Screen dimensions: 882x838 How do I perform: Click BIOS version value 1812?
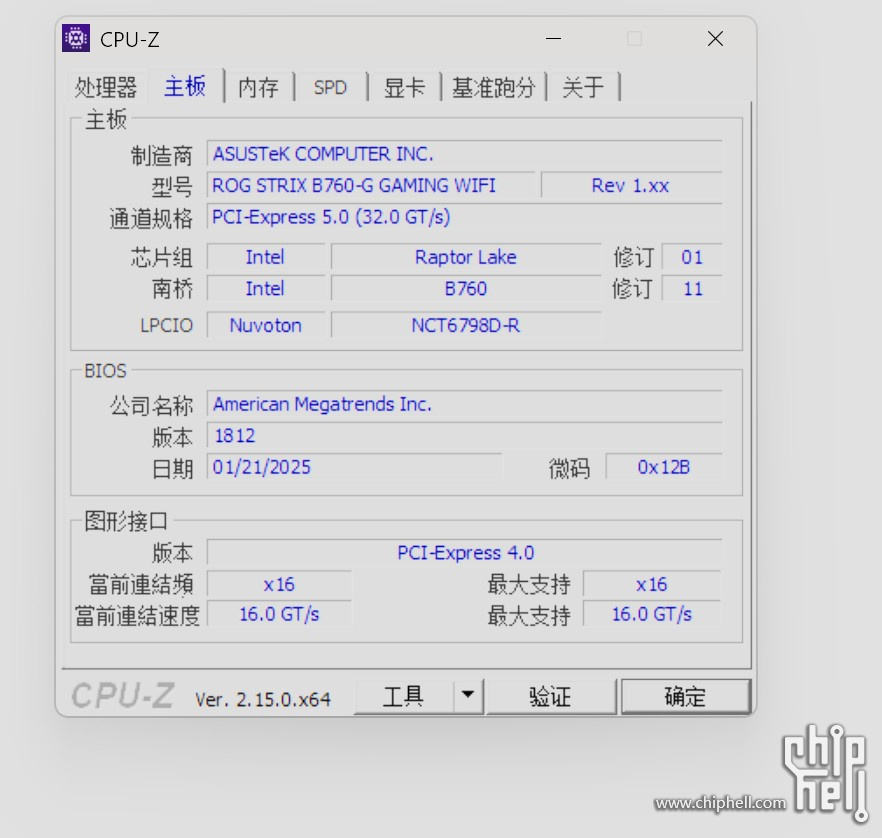pos(465,436)
